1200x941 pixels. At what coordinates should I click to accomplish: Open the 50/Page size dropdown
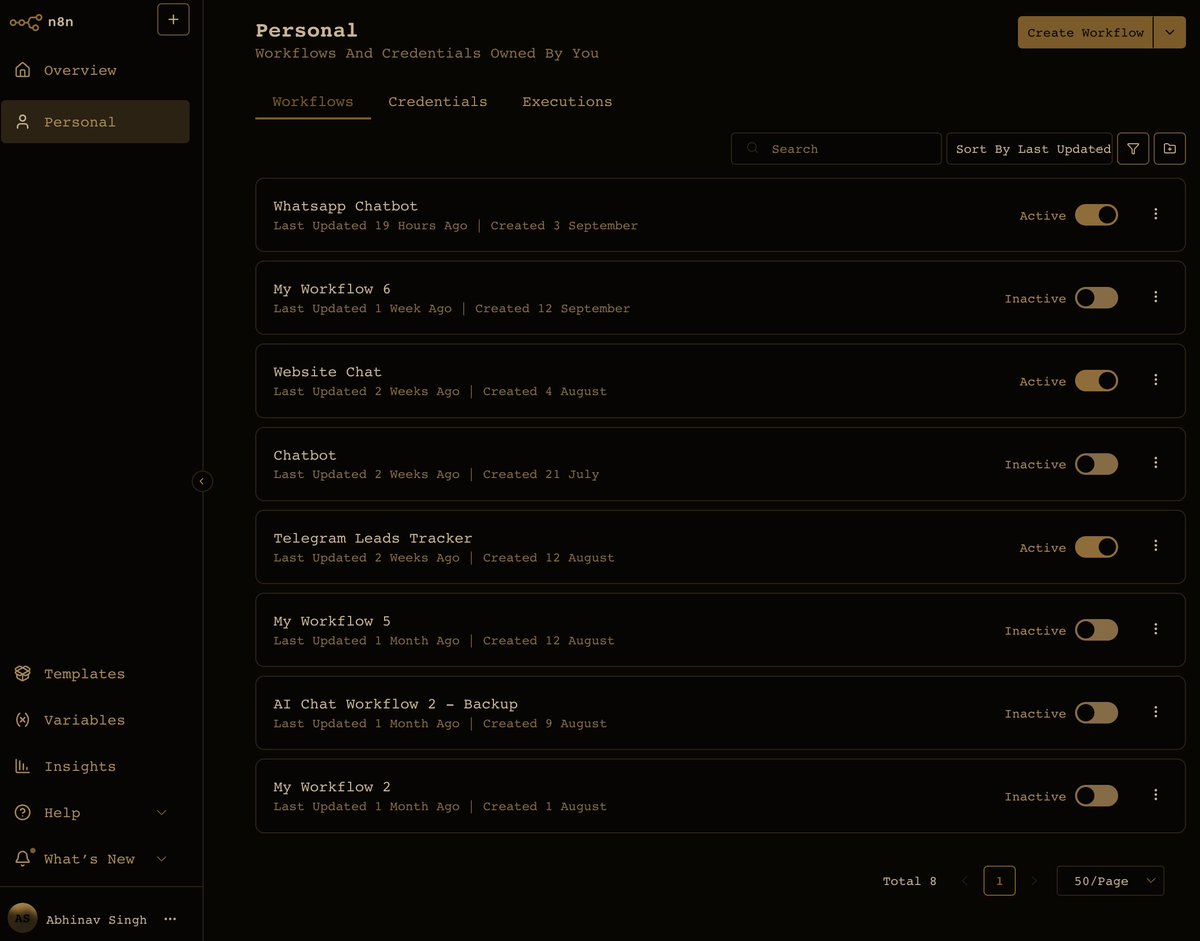(x=1110, y=881)
